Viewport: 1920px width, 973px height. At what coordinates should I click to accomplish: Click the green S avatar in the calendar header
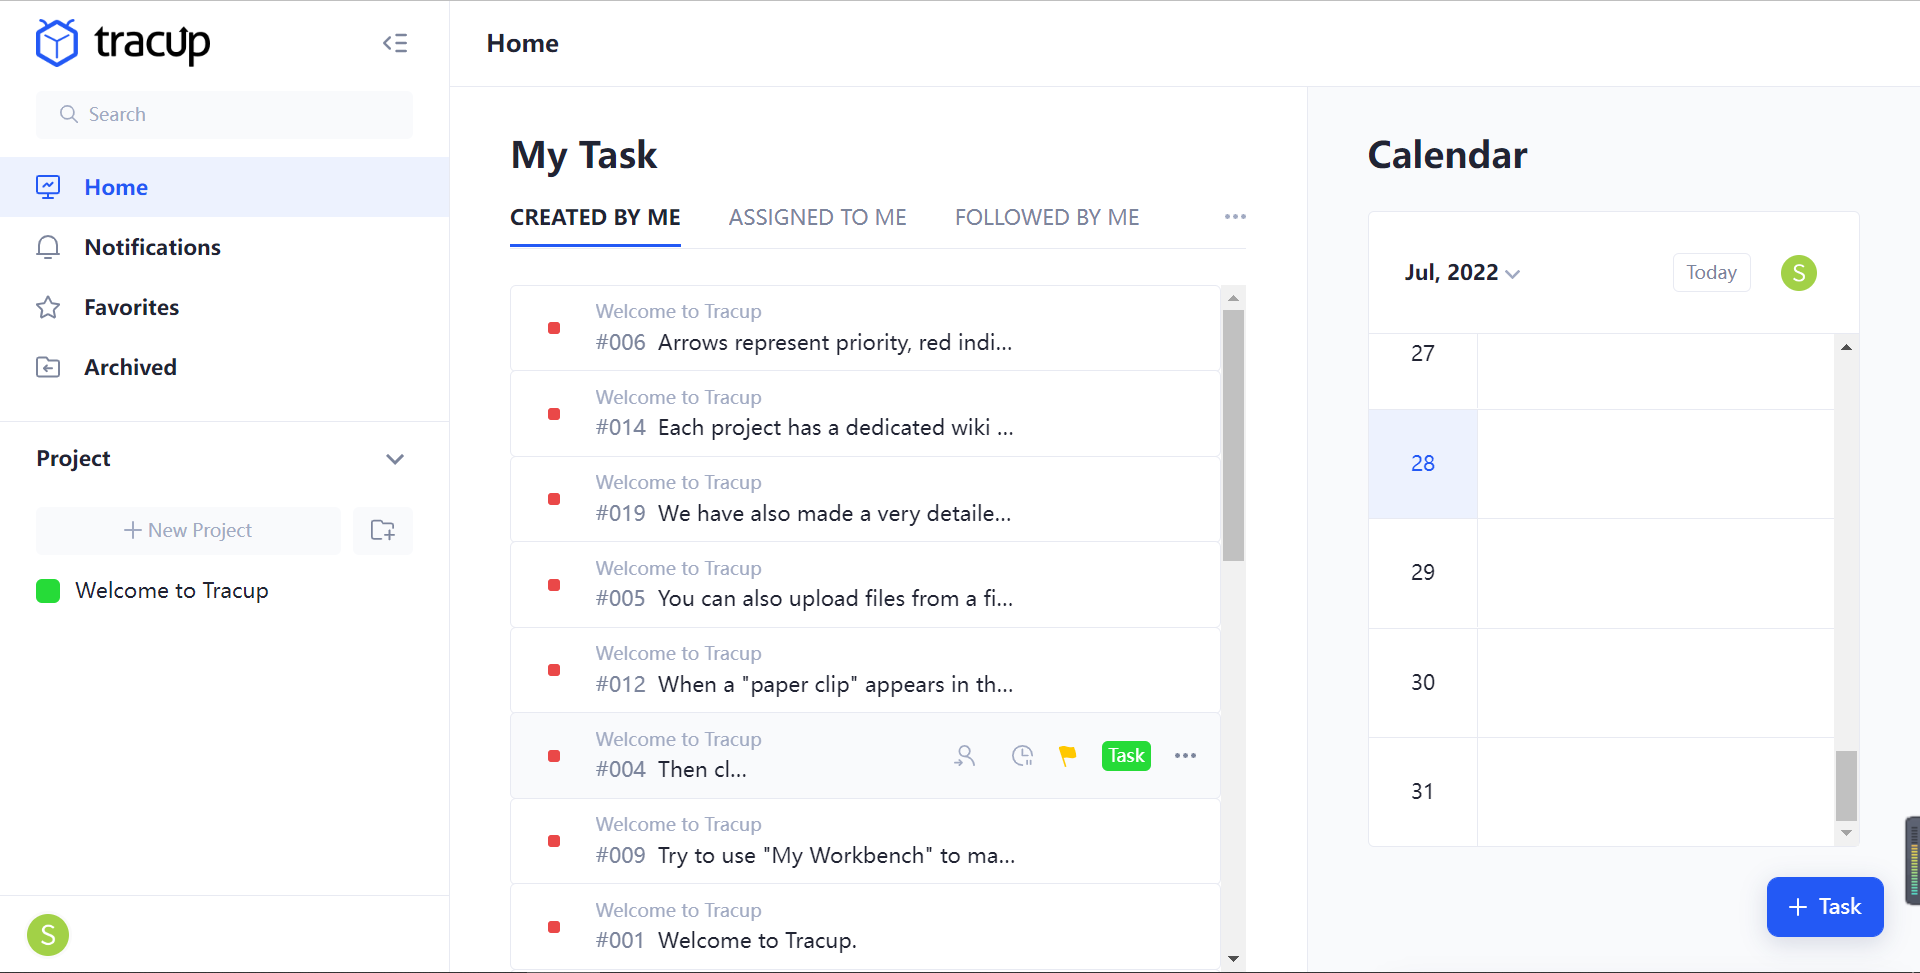tap(1798, 273)
